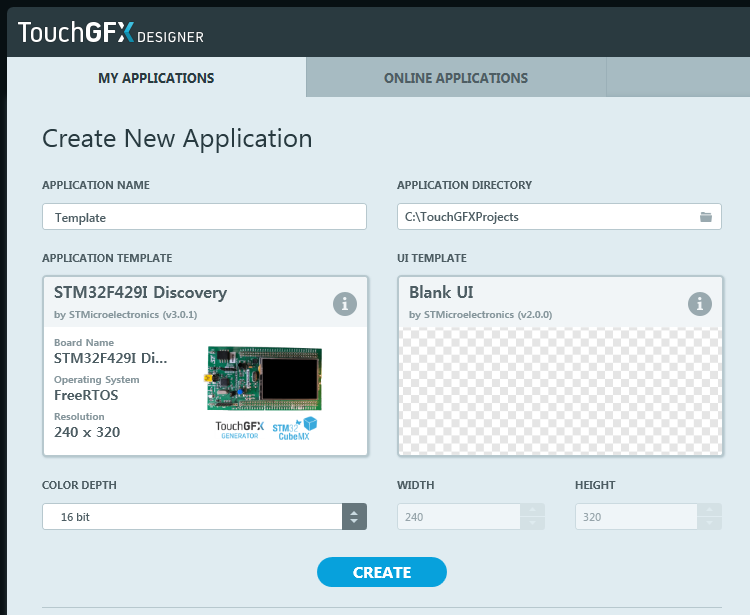Screen dimensions: 750x615
Task: Open info for STM32F429I Discovery template
Action: [345, 304]
